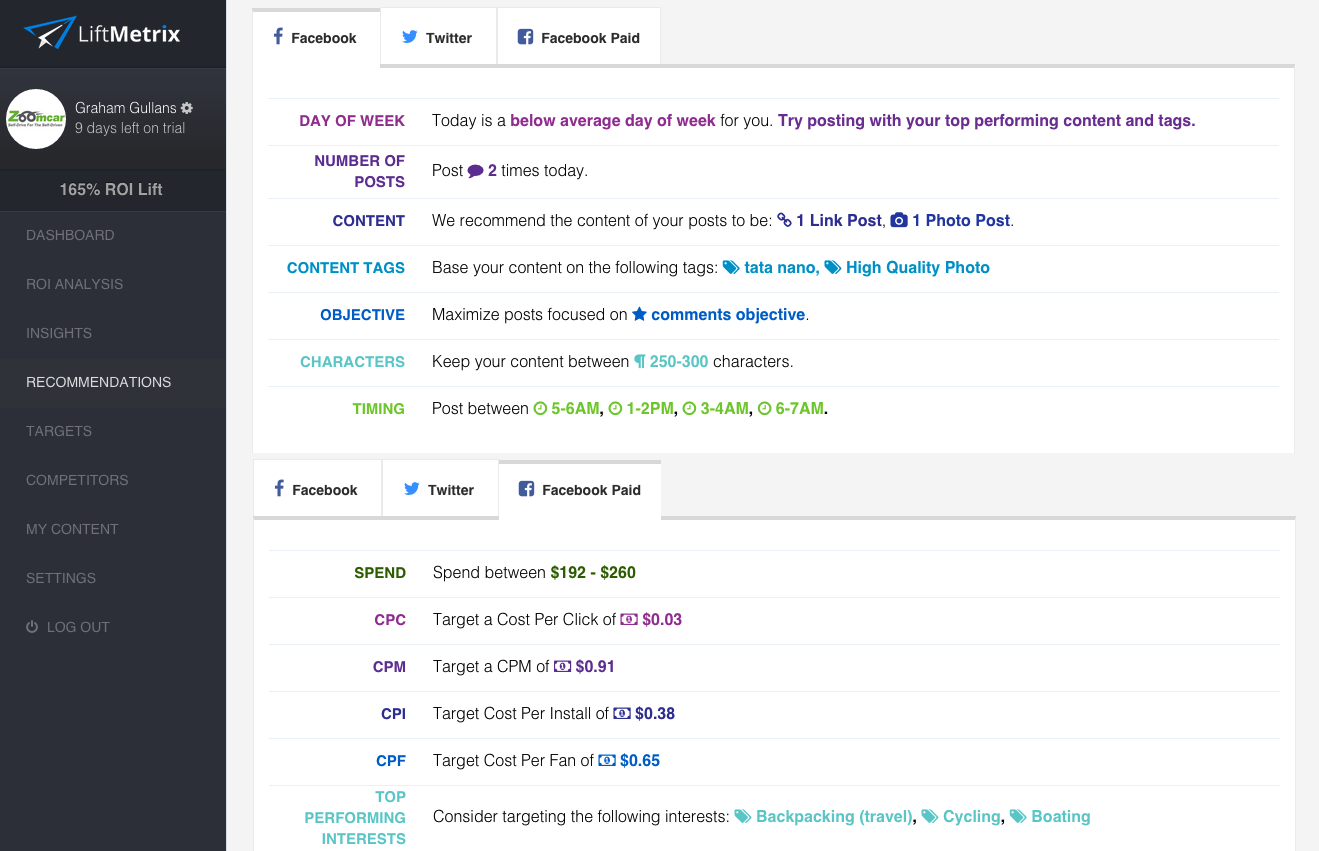Viewport: 1319px width, 851px height.
Task: Click the comment bubble icon beside 2
Action: point(476,171)
